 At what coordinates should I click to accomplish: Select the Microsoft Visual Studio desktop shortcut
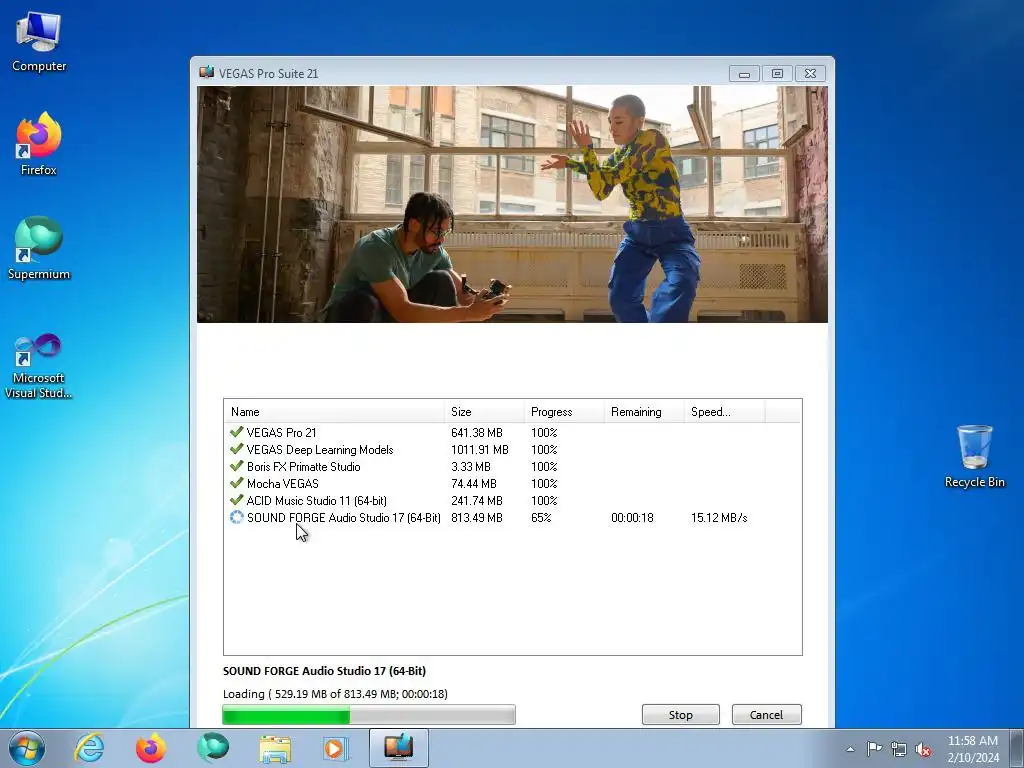click(x=39, y=366)
